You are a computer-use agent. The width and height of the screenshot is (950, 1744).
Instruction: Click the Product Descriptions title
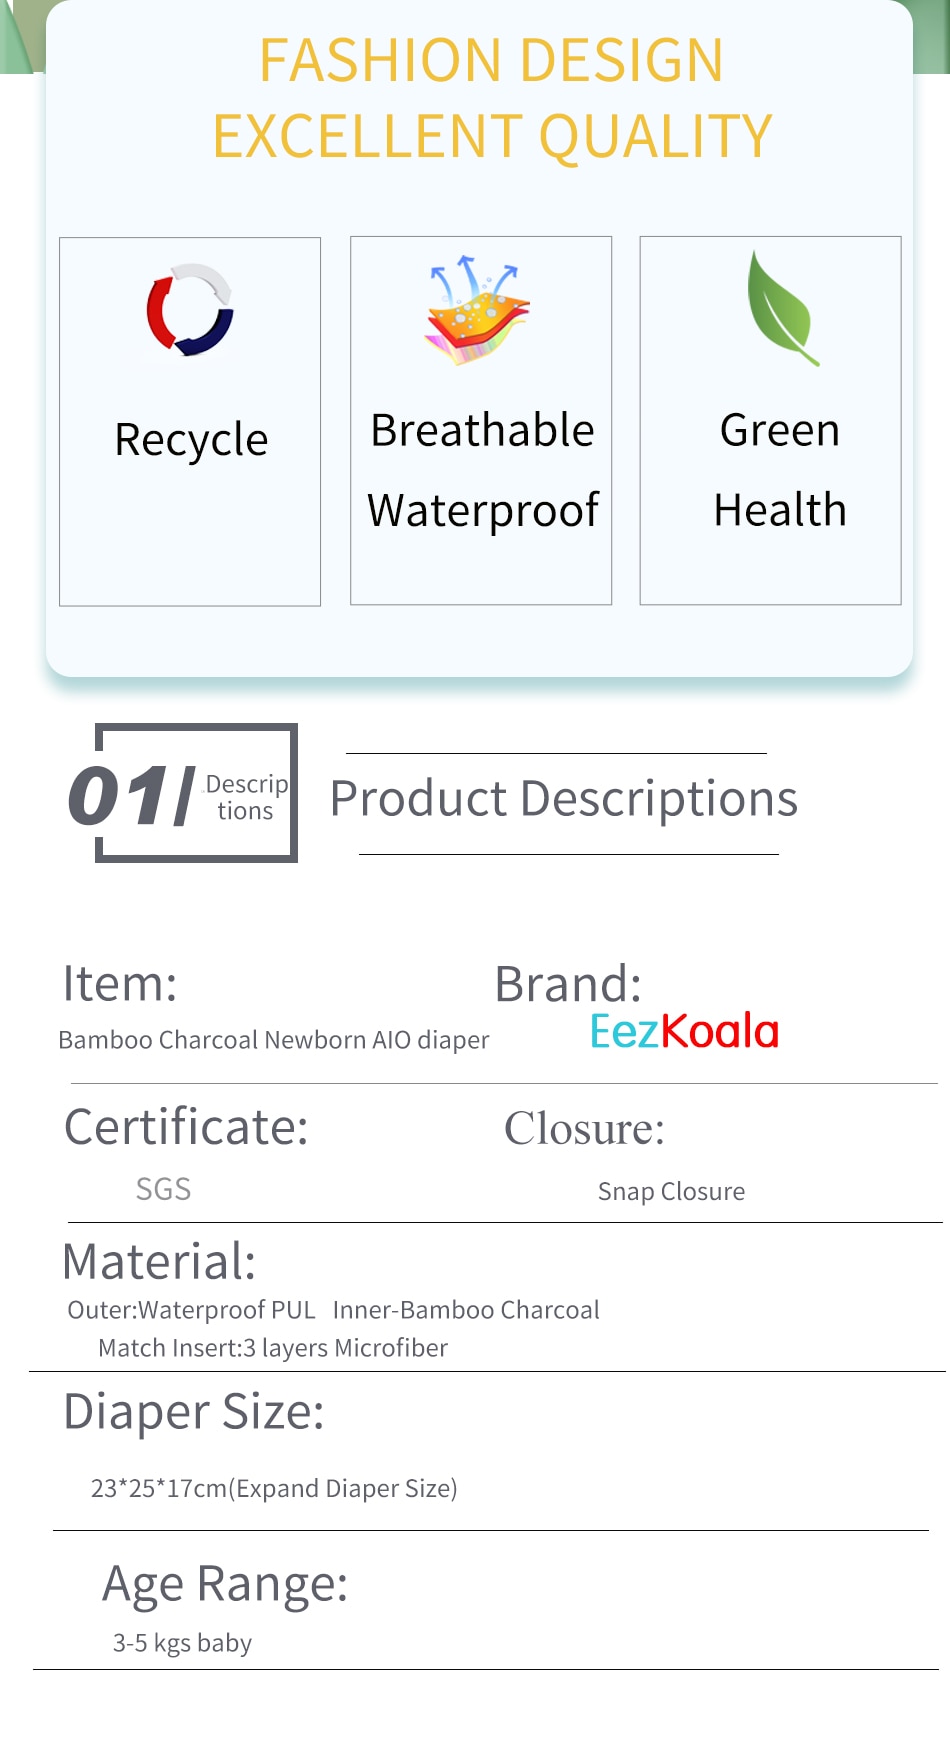tap(564, 798)
